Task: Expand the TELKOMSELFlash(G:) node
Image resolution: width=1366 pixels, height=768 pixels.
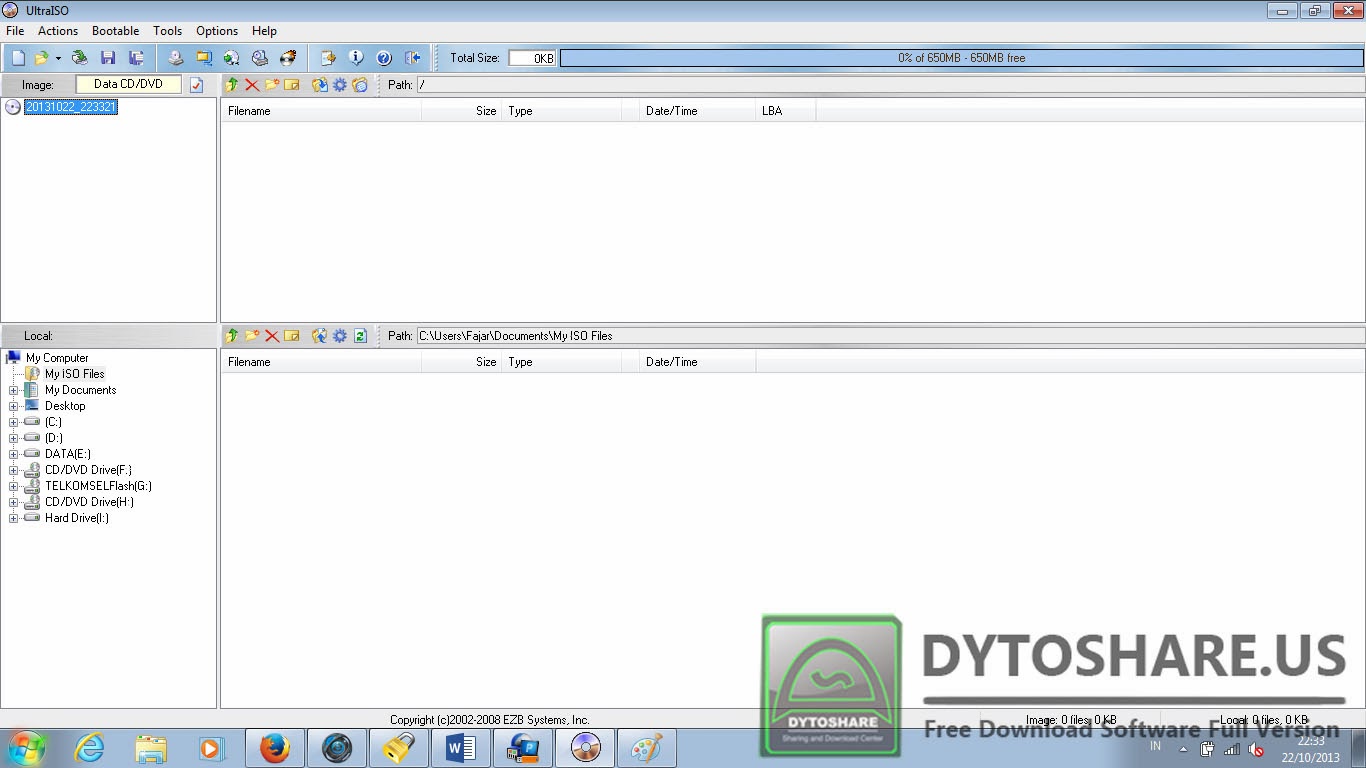Action: click(14, 486)
